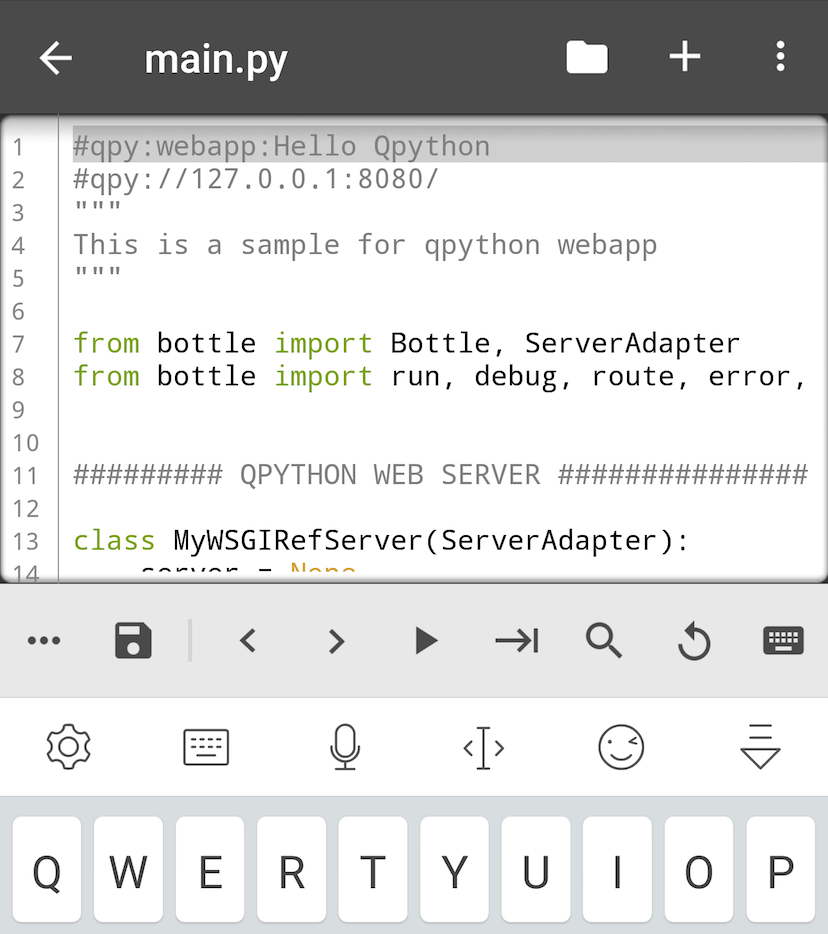
Task: Undo the last edit
Action: [694, 641]
